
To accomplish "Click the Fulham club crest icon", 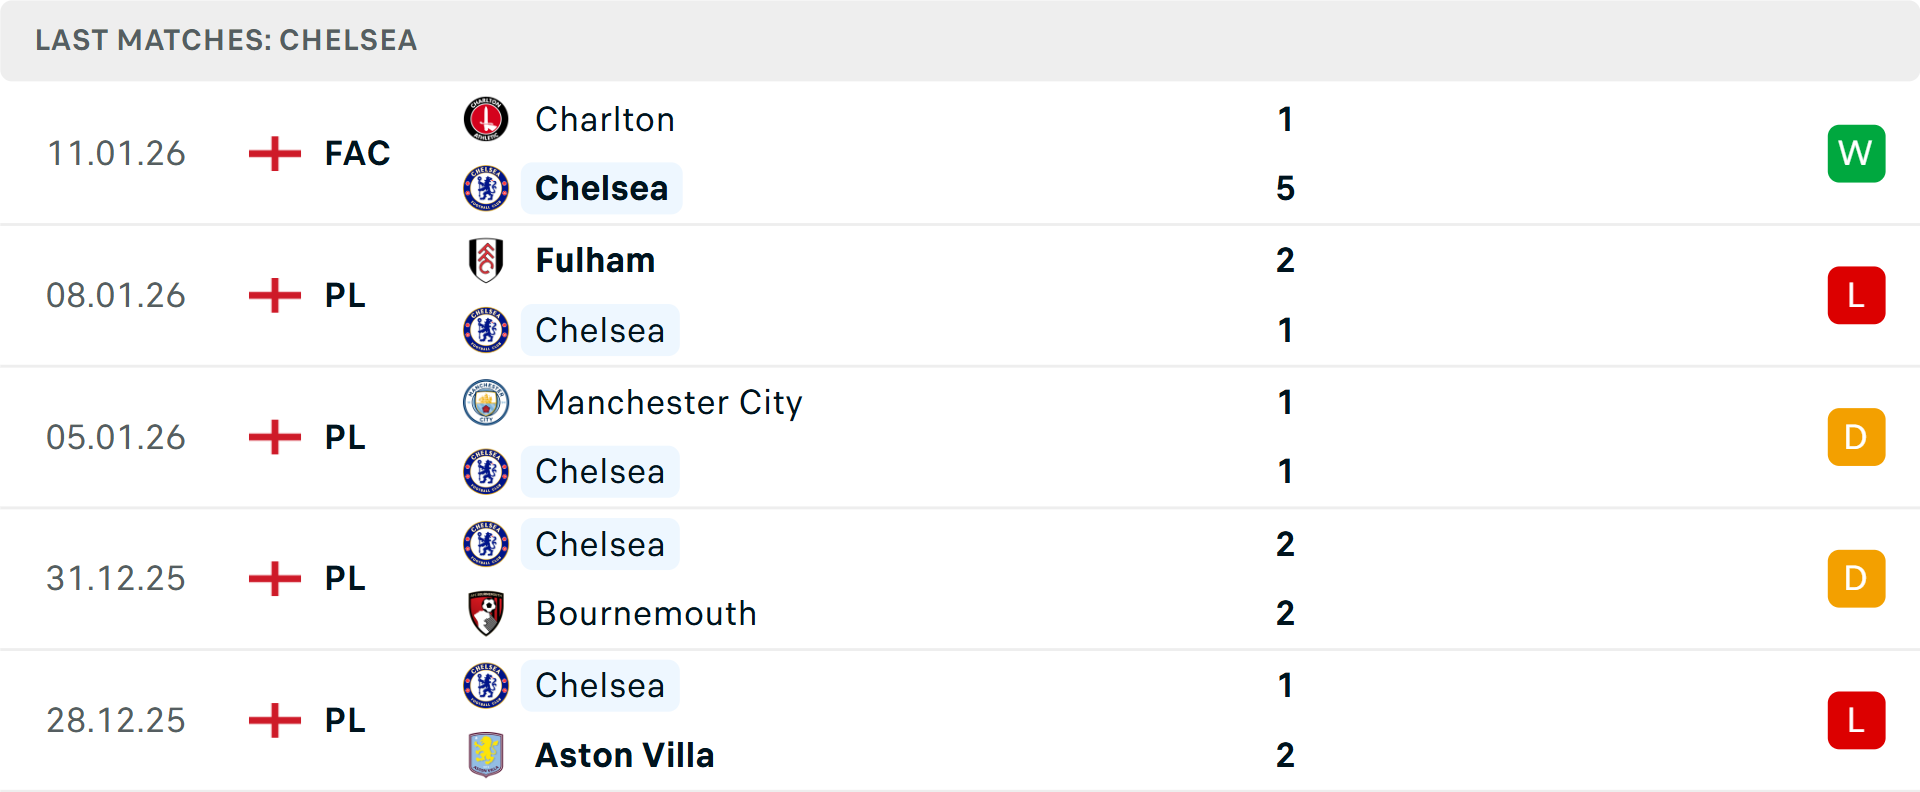I will click(486, 260).
